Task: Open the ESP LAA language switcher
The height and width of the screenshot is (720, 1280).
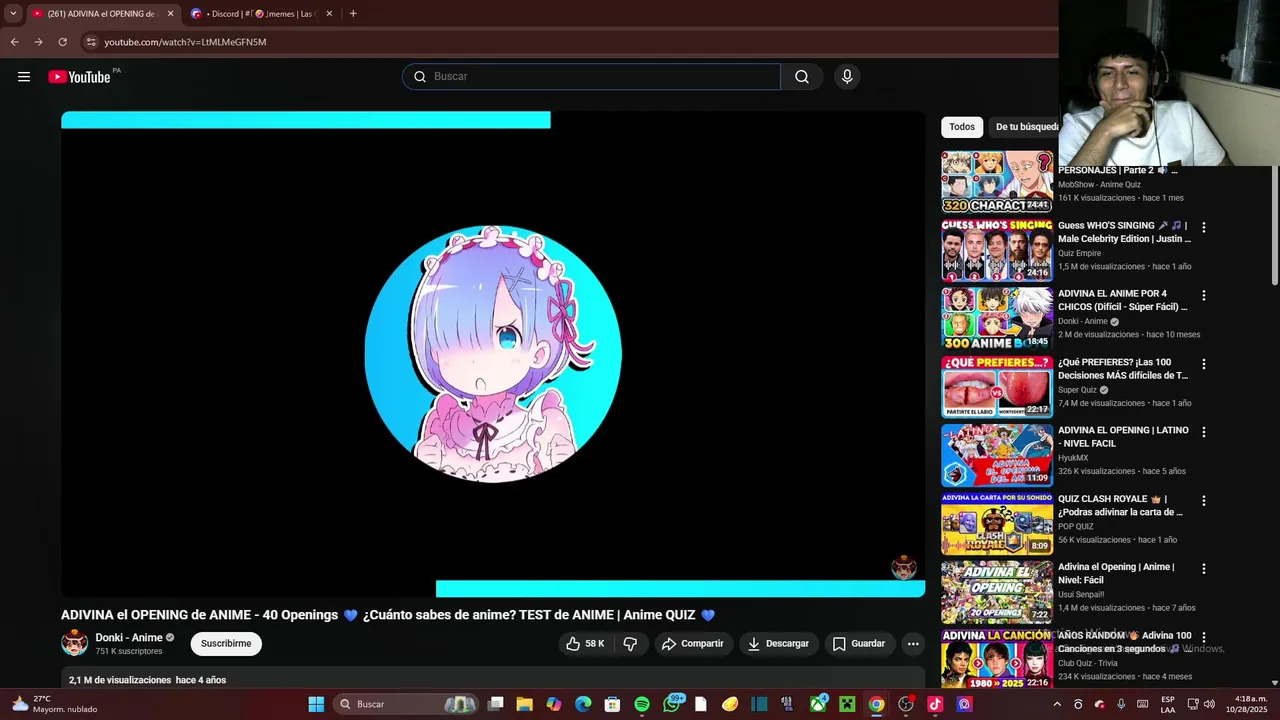Action: point(1168,704)
